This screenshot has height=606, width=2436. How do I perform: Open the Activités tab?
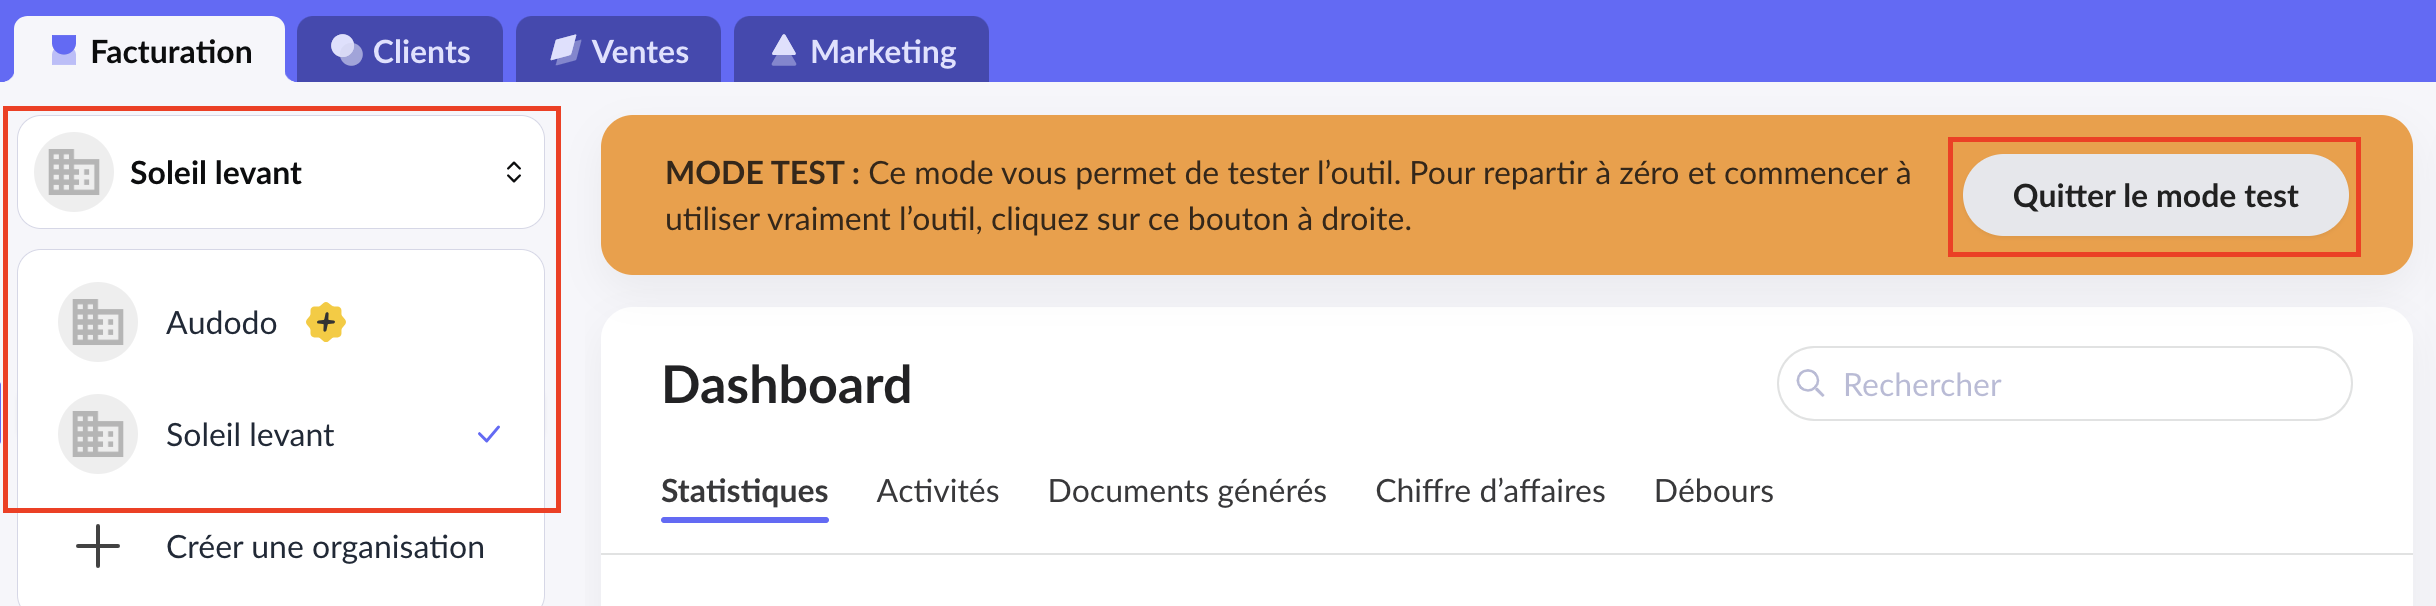pos(937,491)
